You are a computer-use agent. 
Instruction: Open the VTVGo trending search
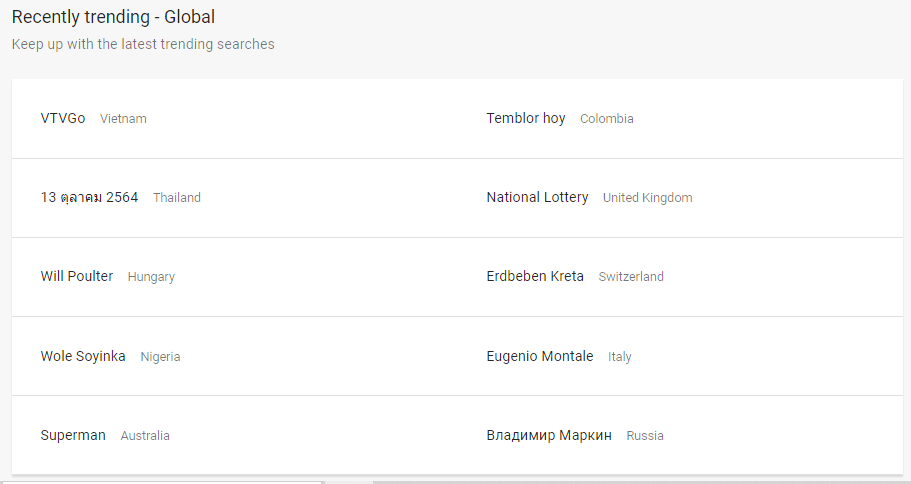63,119
